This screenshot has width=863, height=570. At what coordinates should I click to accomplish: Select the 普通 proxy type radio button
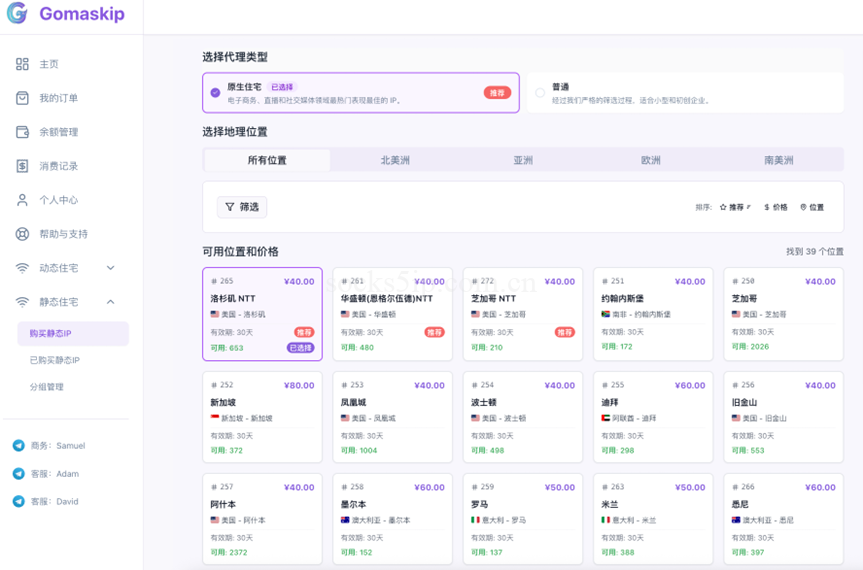[540, 93]
